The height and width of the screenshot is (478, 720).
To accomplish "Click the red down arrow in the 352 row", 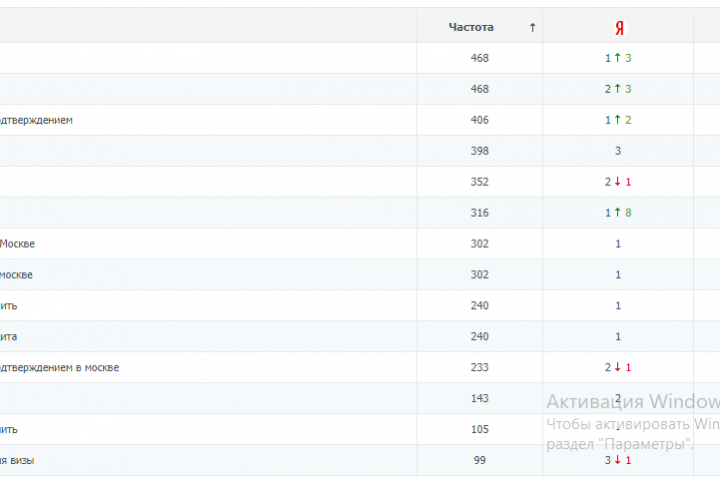I will point(618,182).
